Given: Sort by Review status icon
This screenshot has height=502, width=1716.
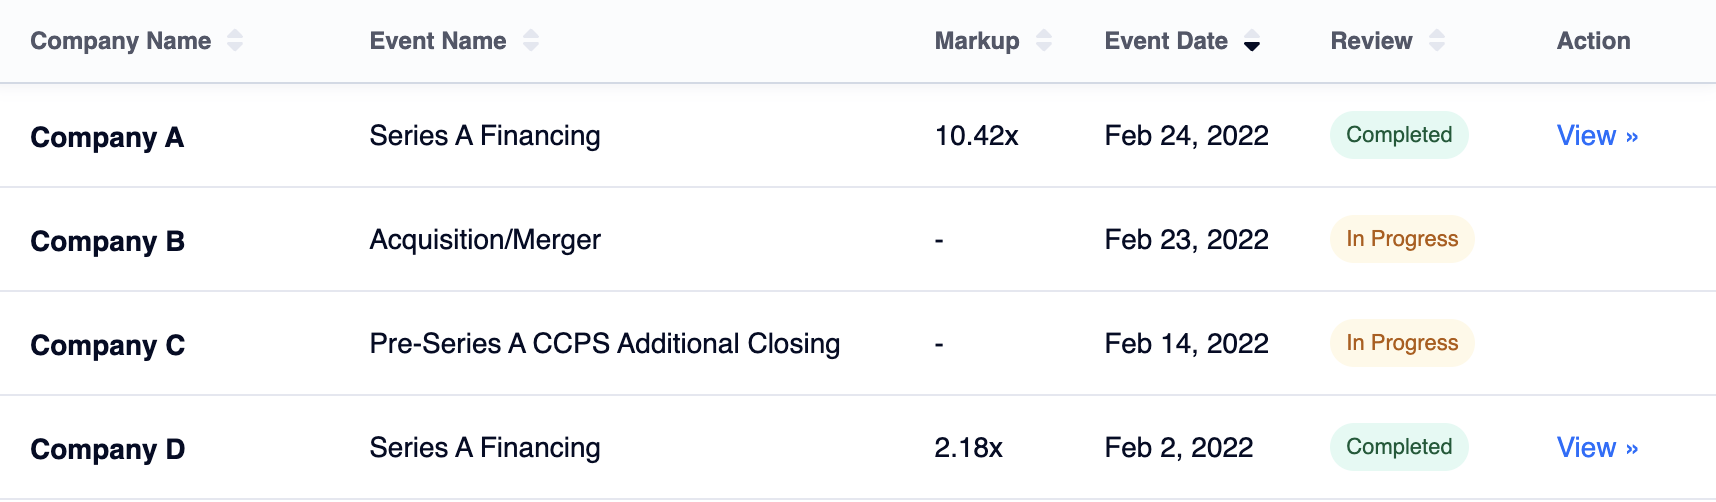Looking at the screenshot, I should (x=1437, y=41).
